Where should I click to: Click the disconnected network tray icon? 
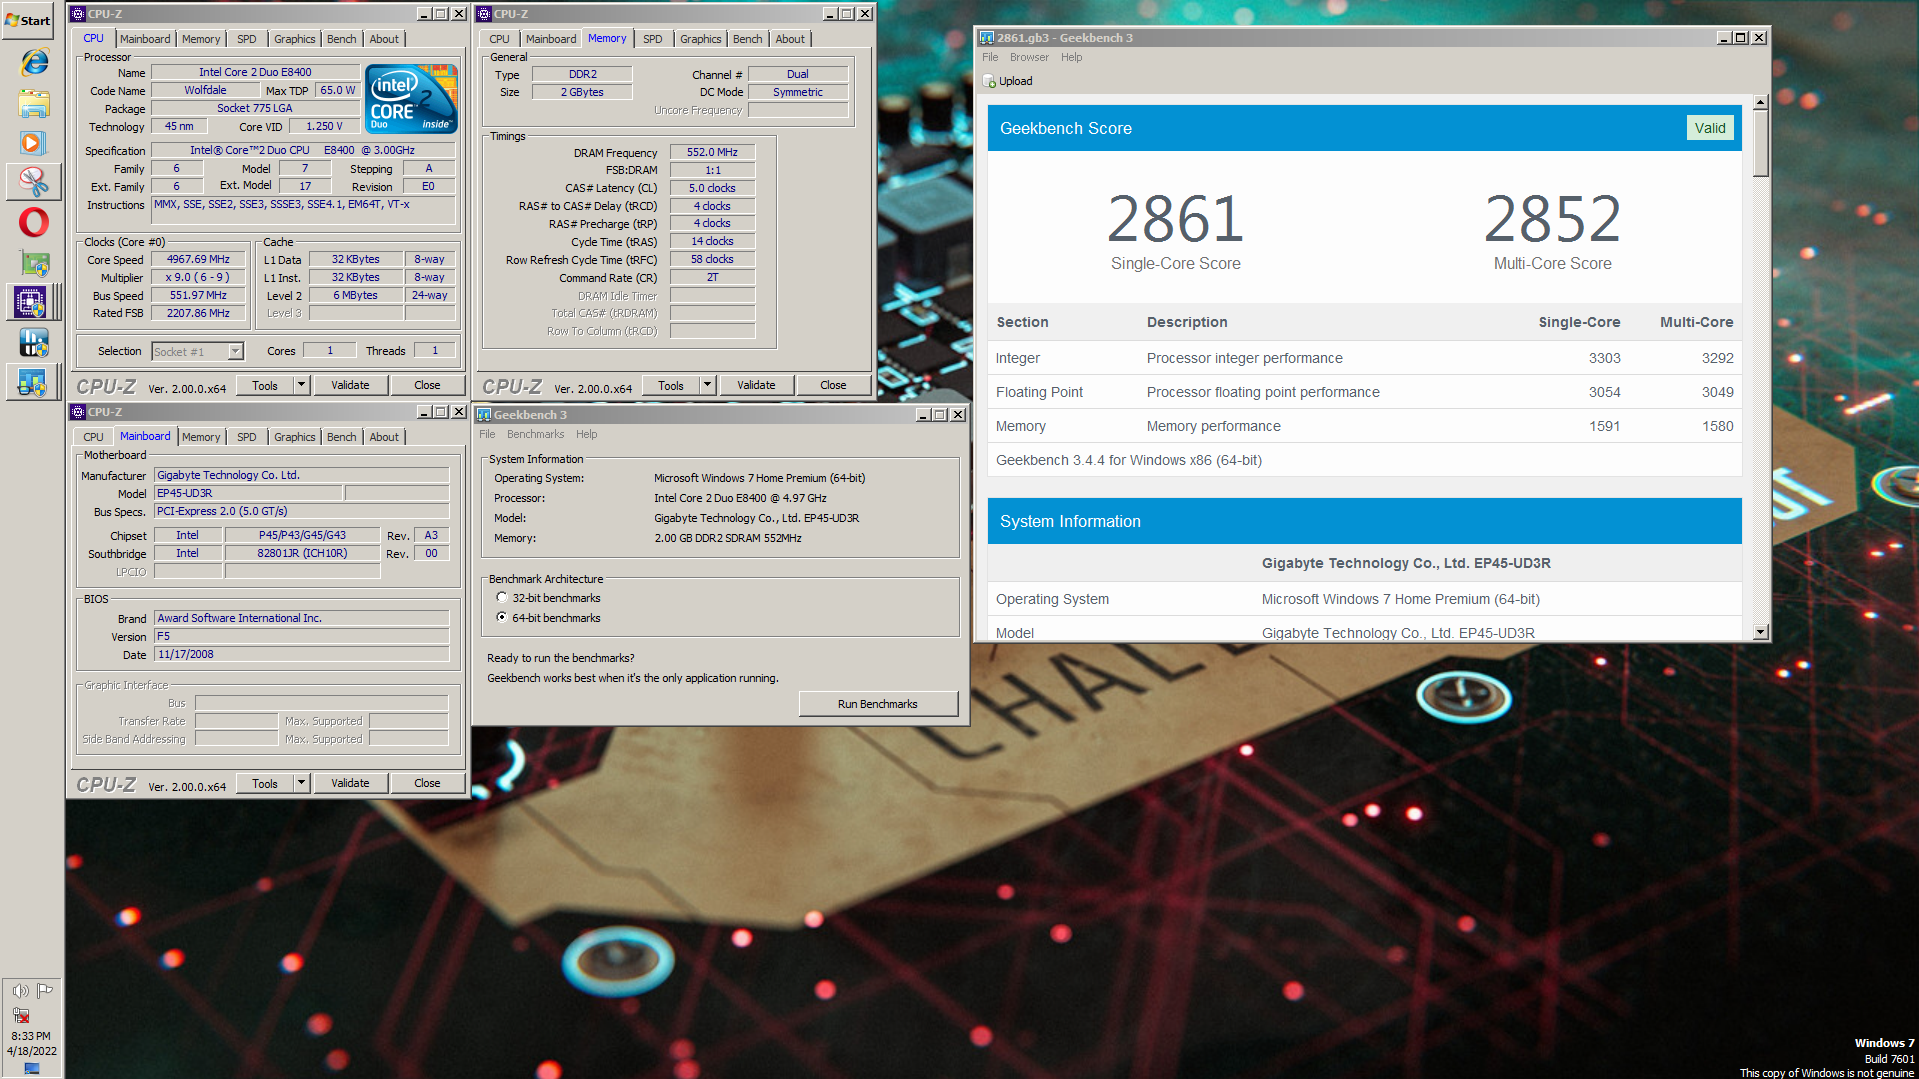[x=21, y=1015]
